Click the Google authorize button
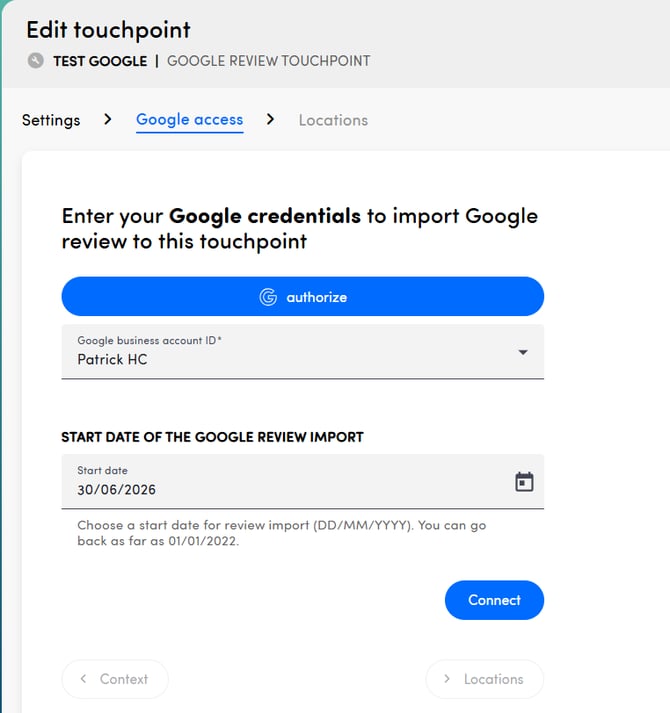Viewport: 670px width, 713px height. pyautogui.click(x=302, y=296)
